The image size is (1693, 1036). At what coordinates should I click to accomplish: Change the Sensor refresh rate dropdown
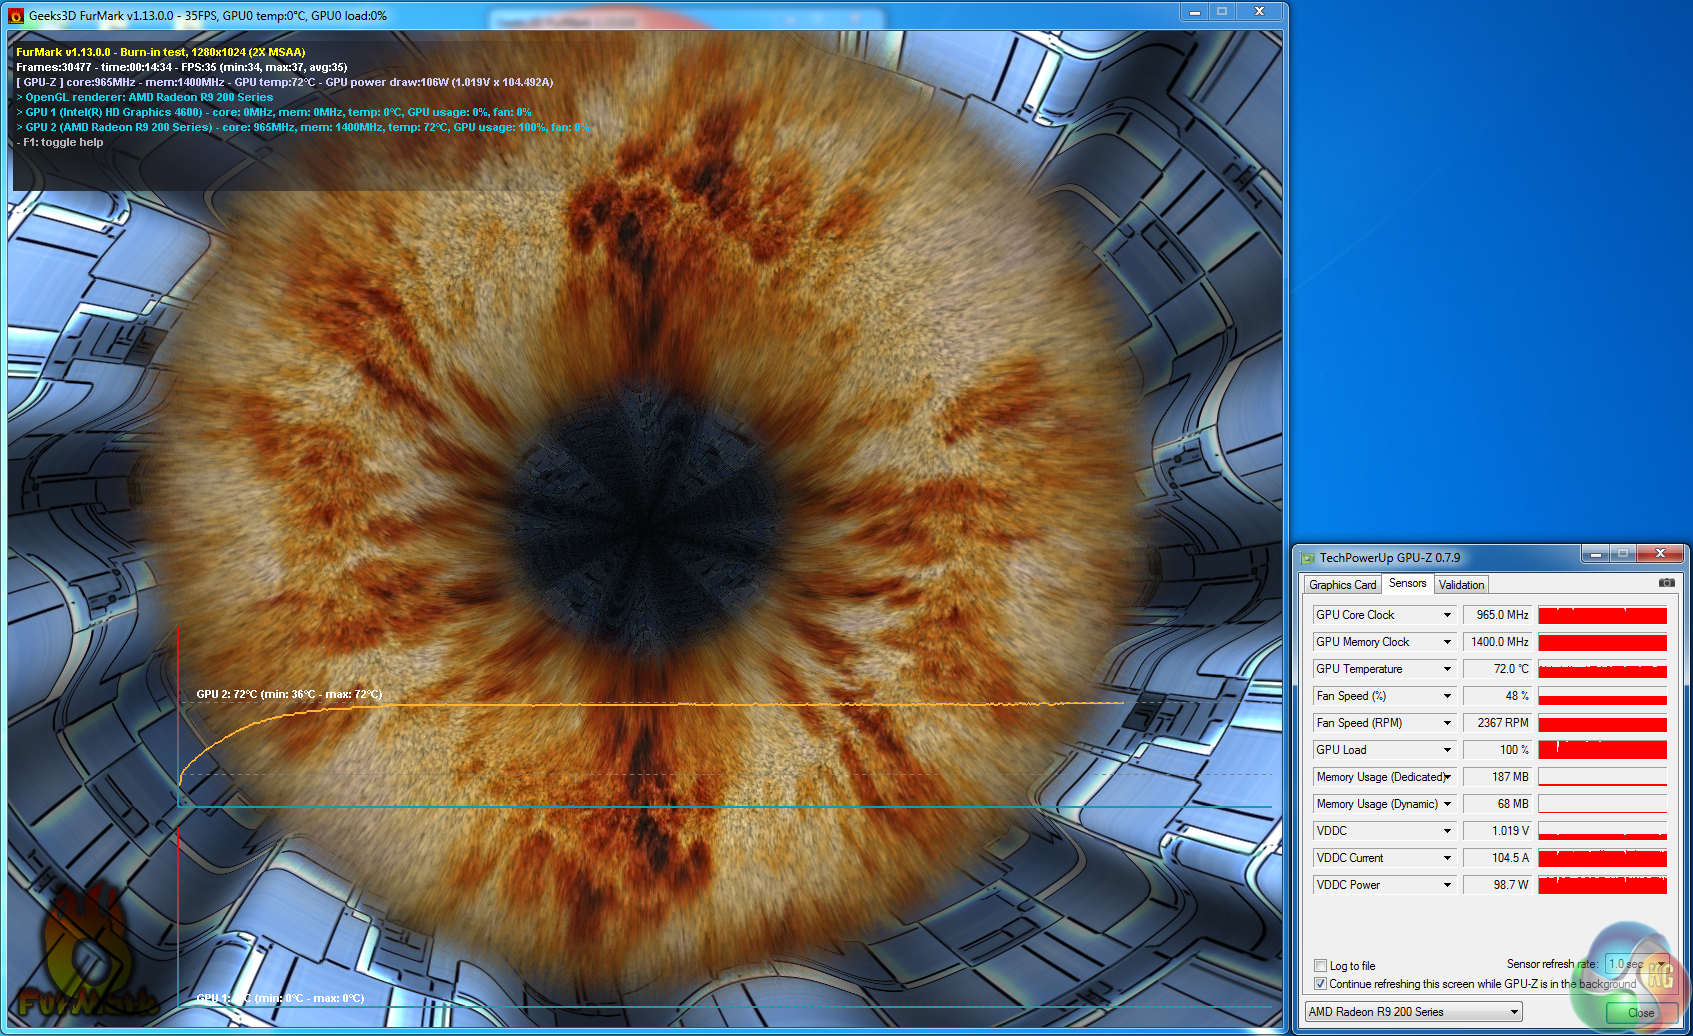tap(1635, 964)
